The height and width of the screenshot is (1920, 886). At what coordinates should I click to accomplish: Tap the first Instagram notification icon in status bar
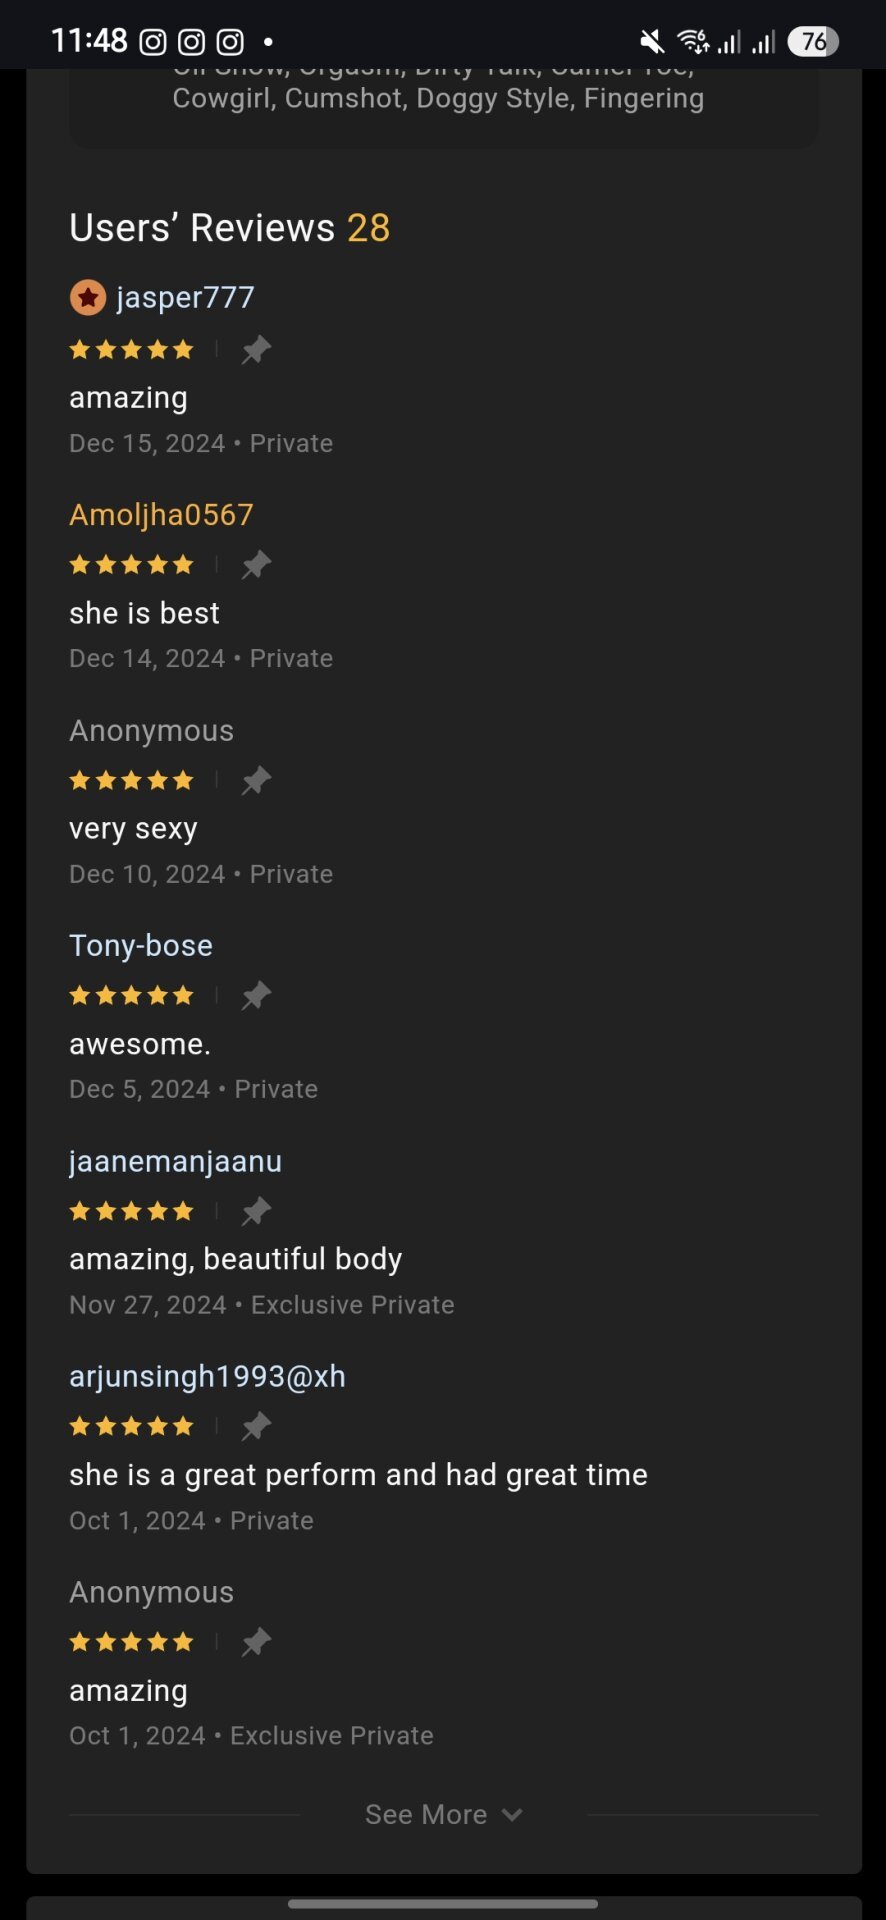[x=152, y=41]
